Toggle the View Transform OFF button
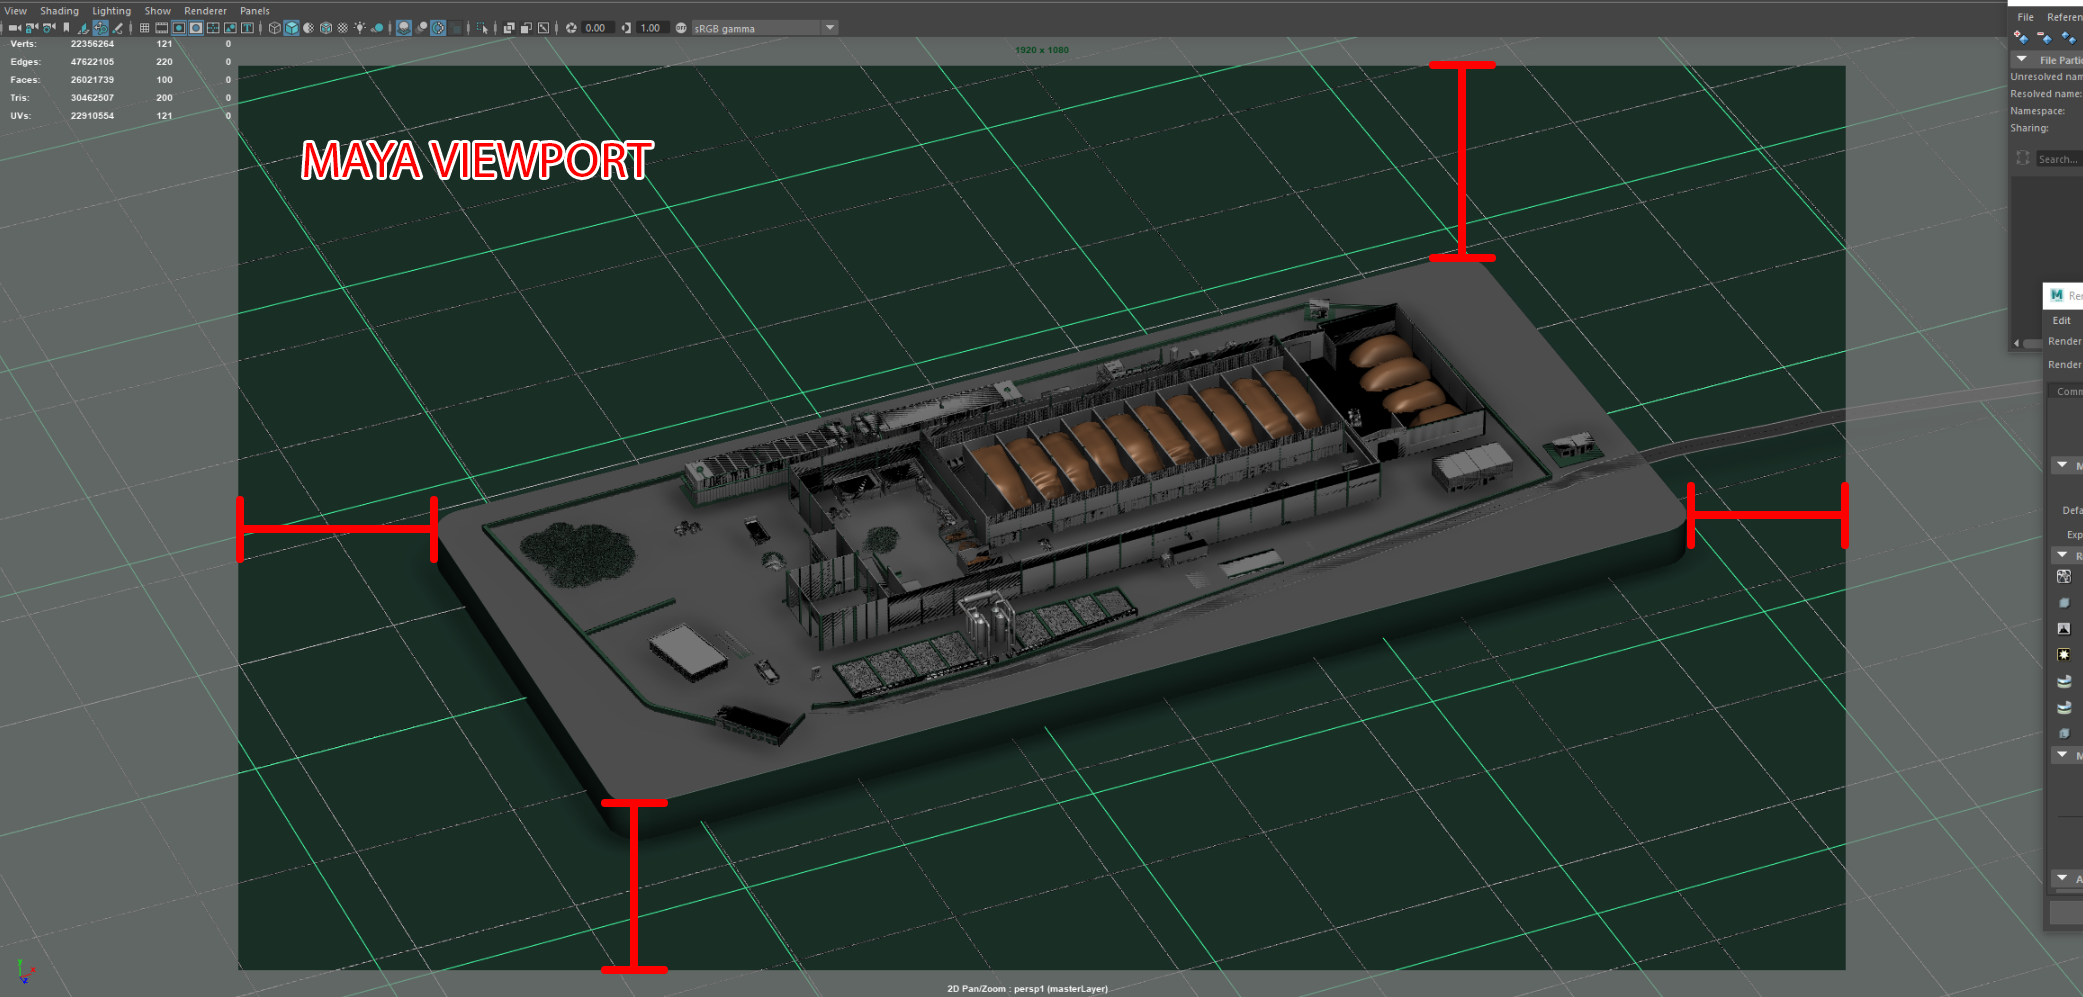Screen dimensions: 2083x997 point(681,28)
